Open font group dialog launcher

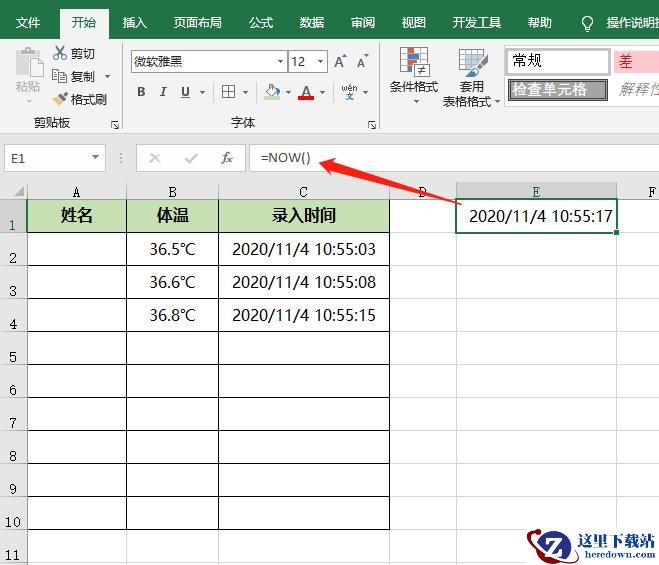[x=372, y=125]
